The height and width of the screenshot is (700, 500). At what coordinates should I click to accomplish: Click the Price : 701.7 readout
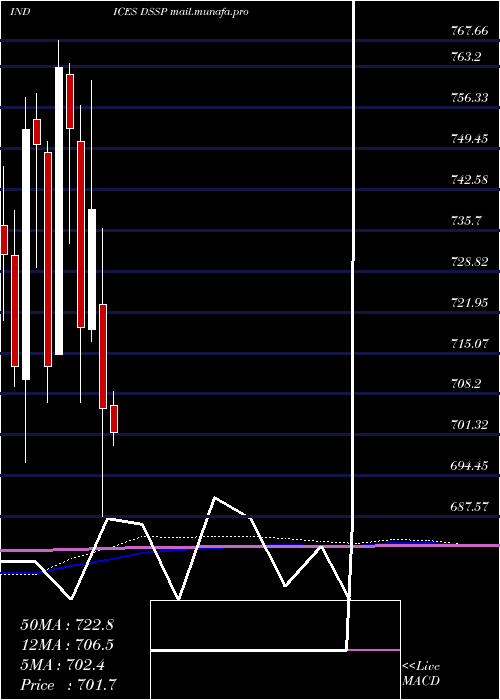pyautogui.click(x=69, y=685)
